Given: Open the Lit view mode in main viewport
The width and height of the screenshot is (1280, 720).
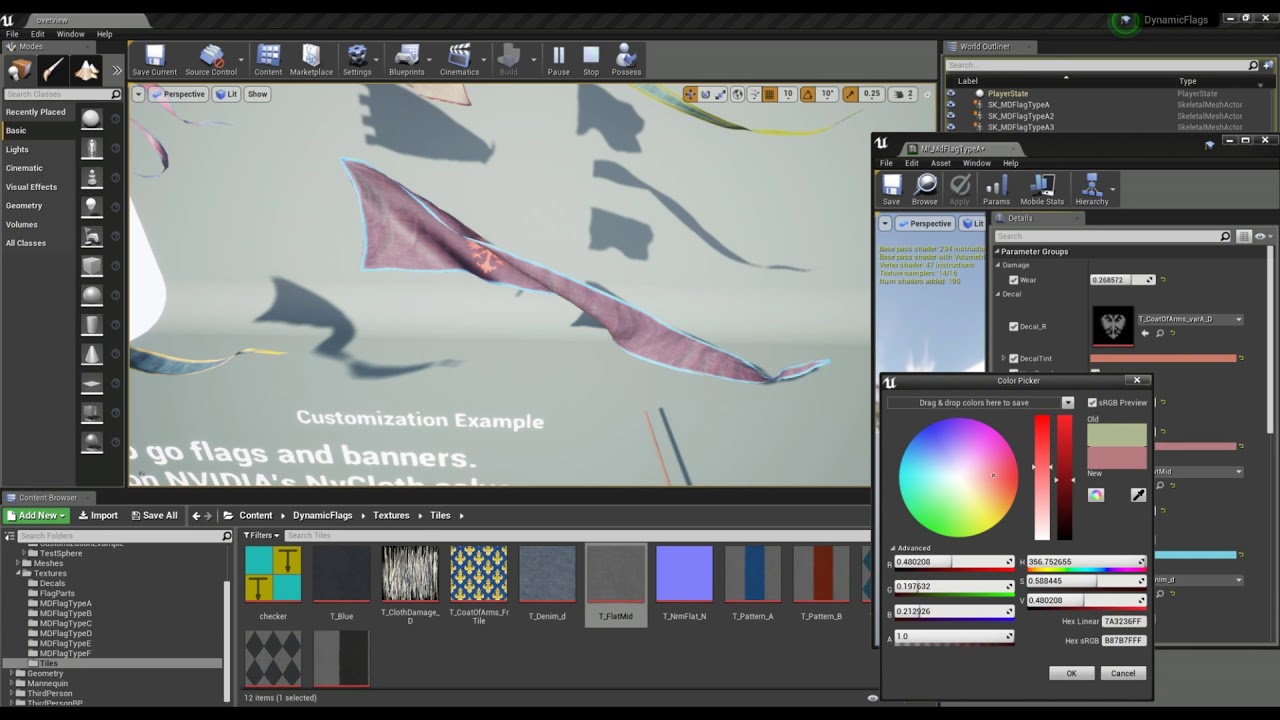Looking at the screenshot, I should coord(227,94).
